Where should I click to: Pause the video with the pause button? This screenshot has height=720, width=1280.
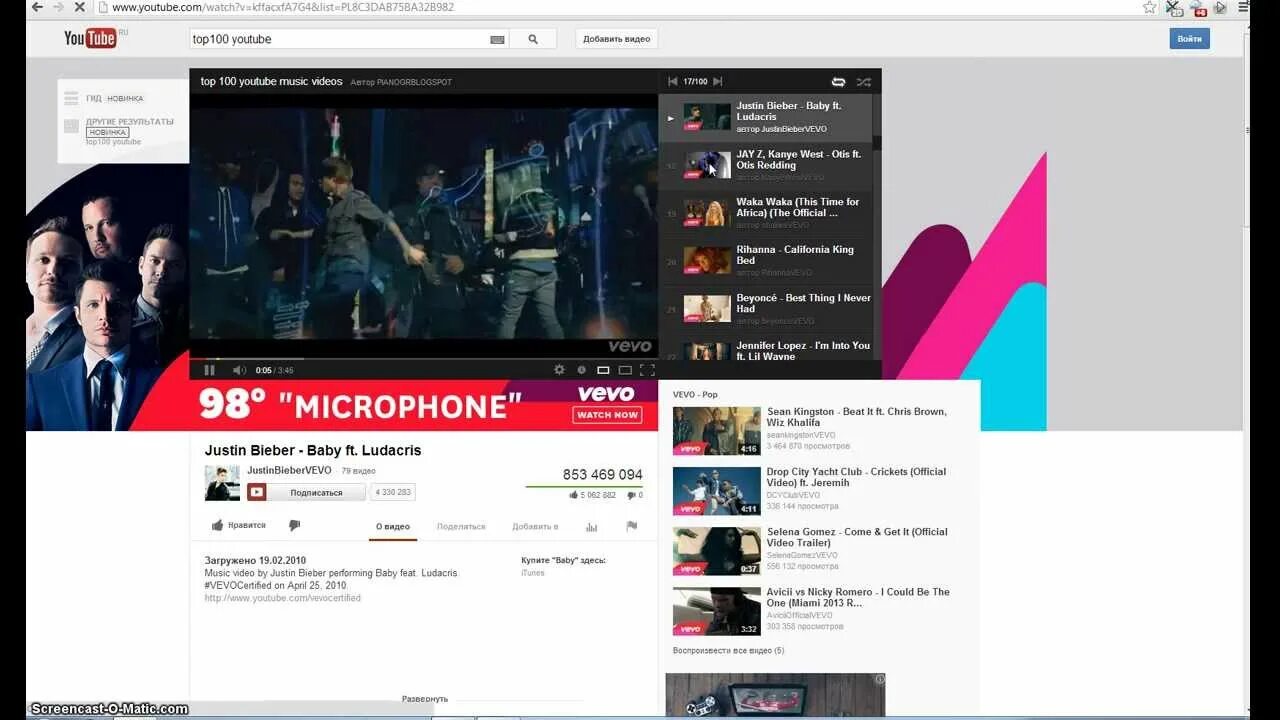(210, 370)
